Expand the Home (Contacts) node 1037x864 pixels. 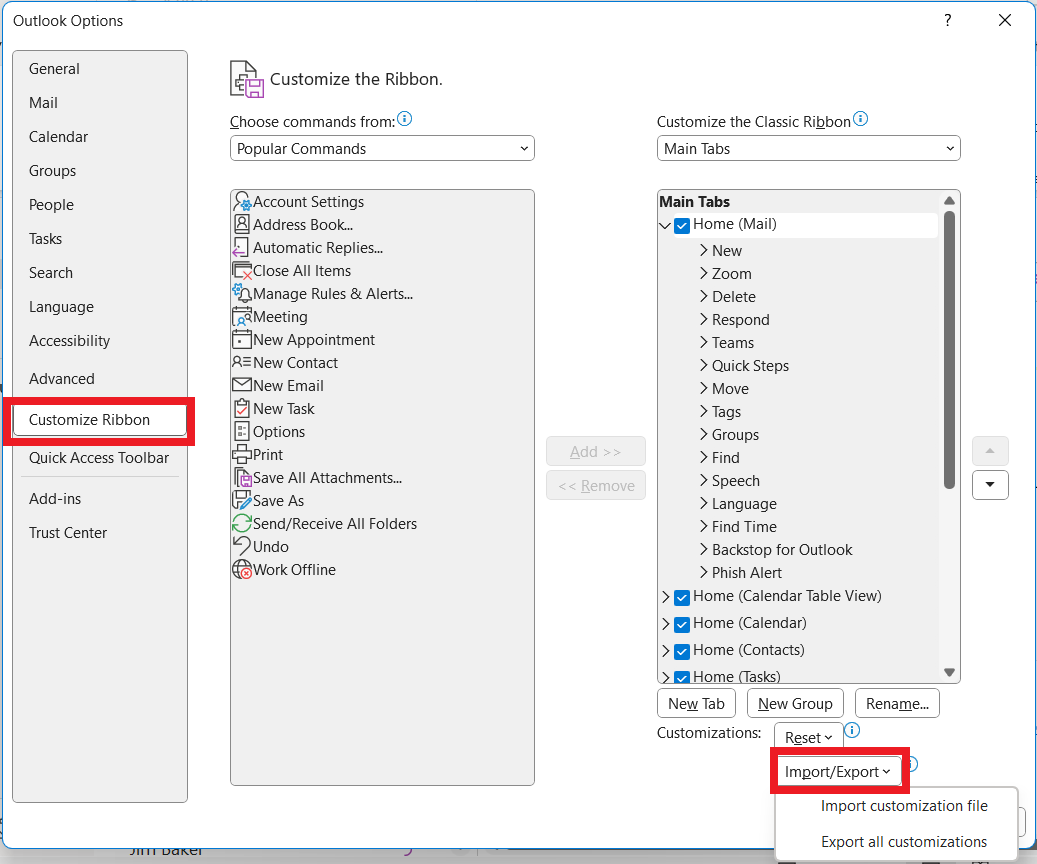coord(666,651)
